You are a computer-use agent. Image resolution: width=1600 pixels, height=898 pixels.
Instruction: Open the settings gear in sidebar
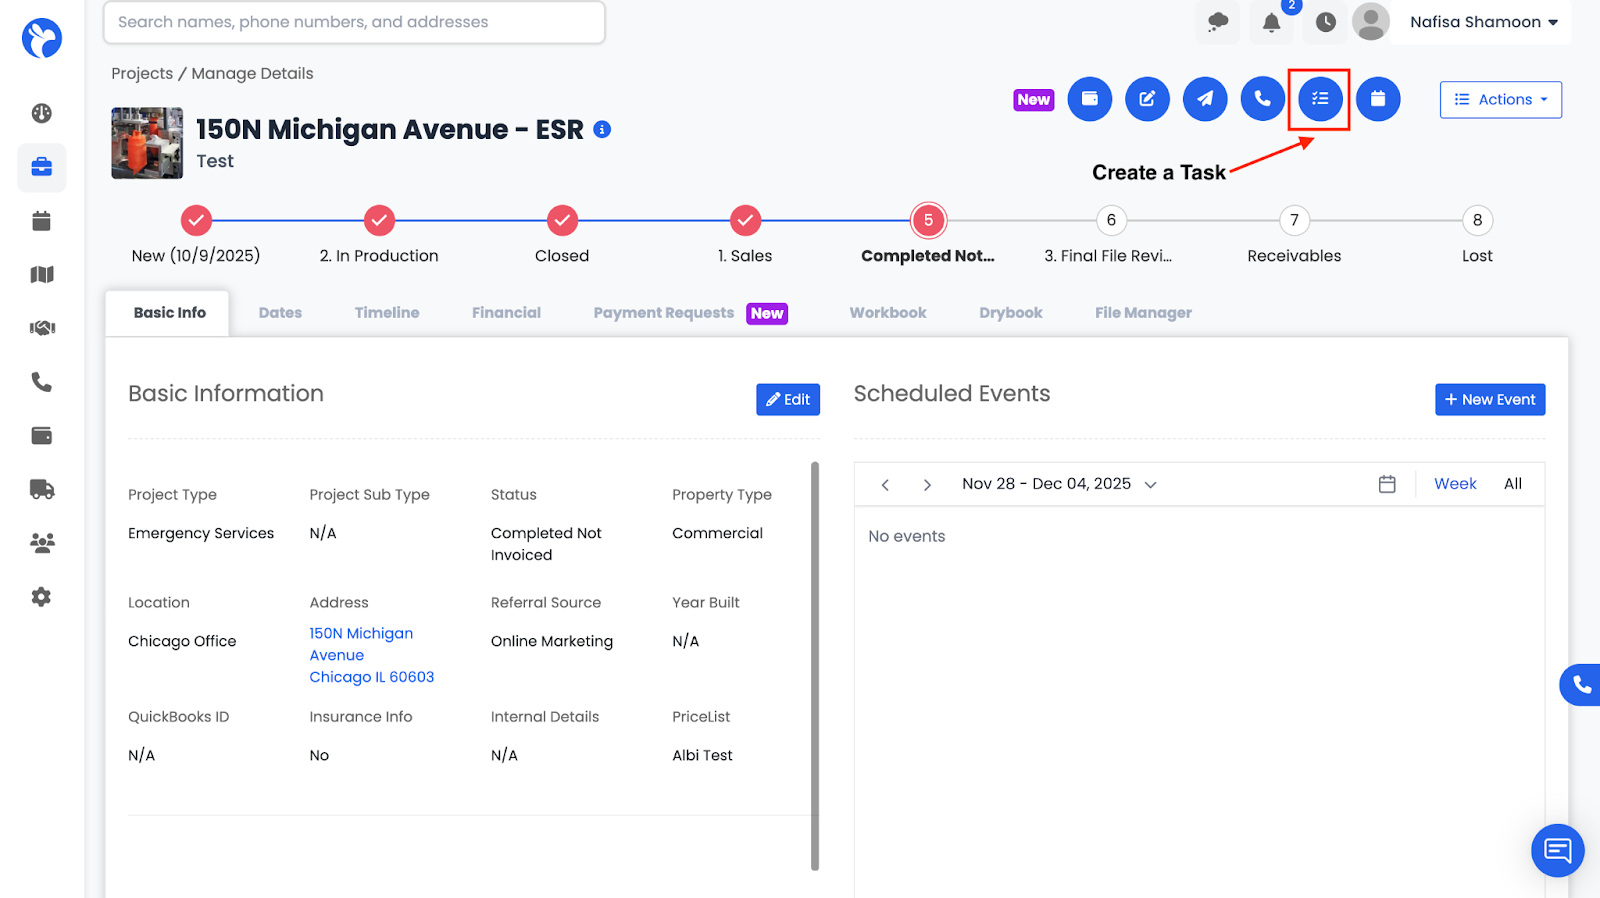click(x=42, y=597)
